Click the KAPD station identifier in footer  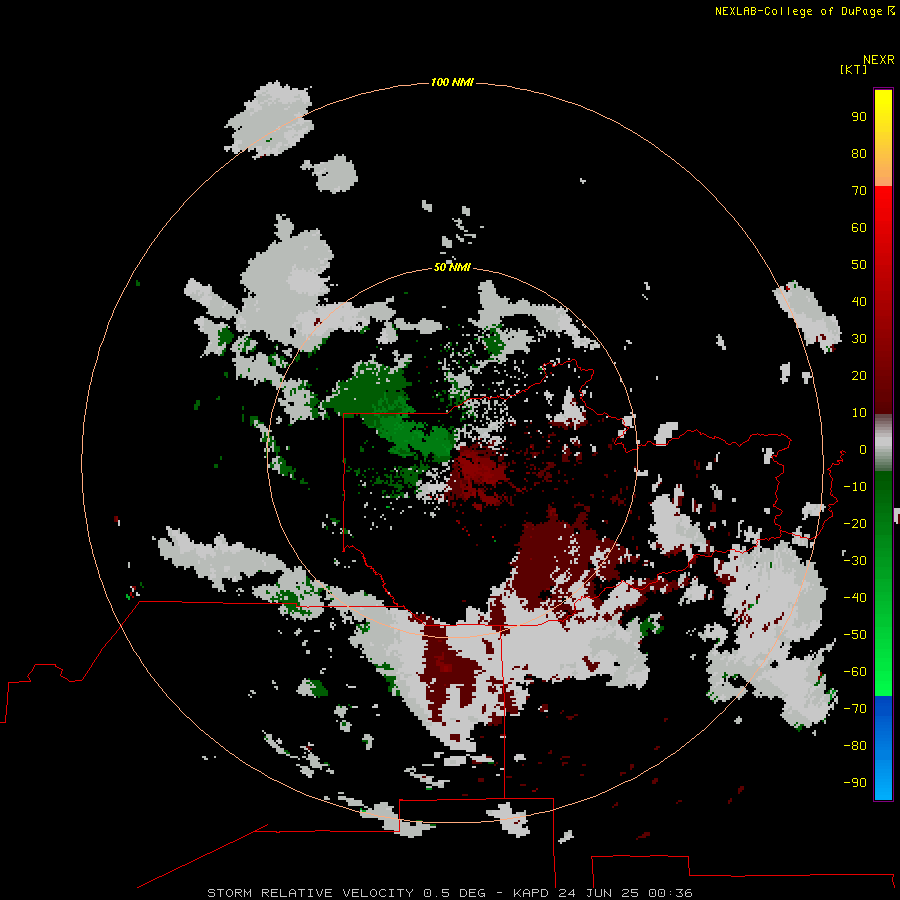532,893
